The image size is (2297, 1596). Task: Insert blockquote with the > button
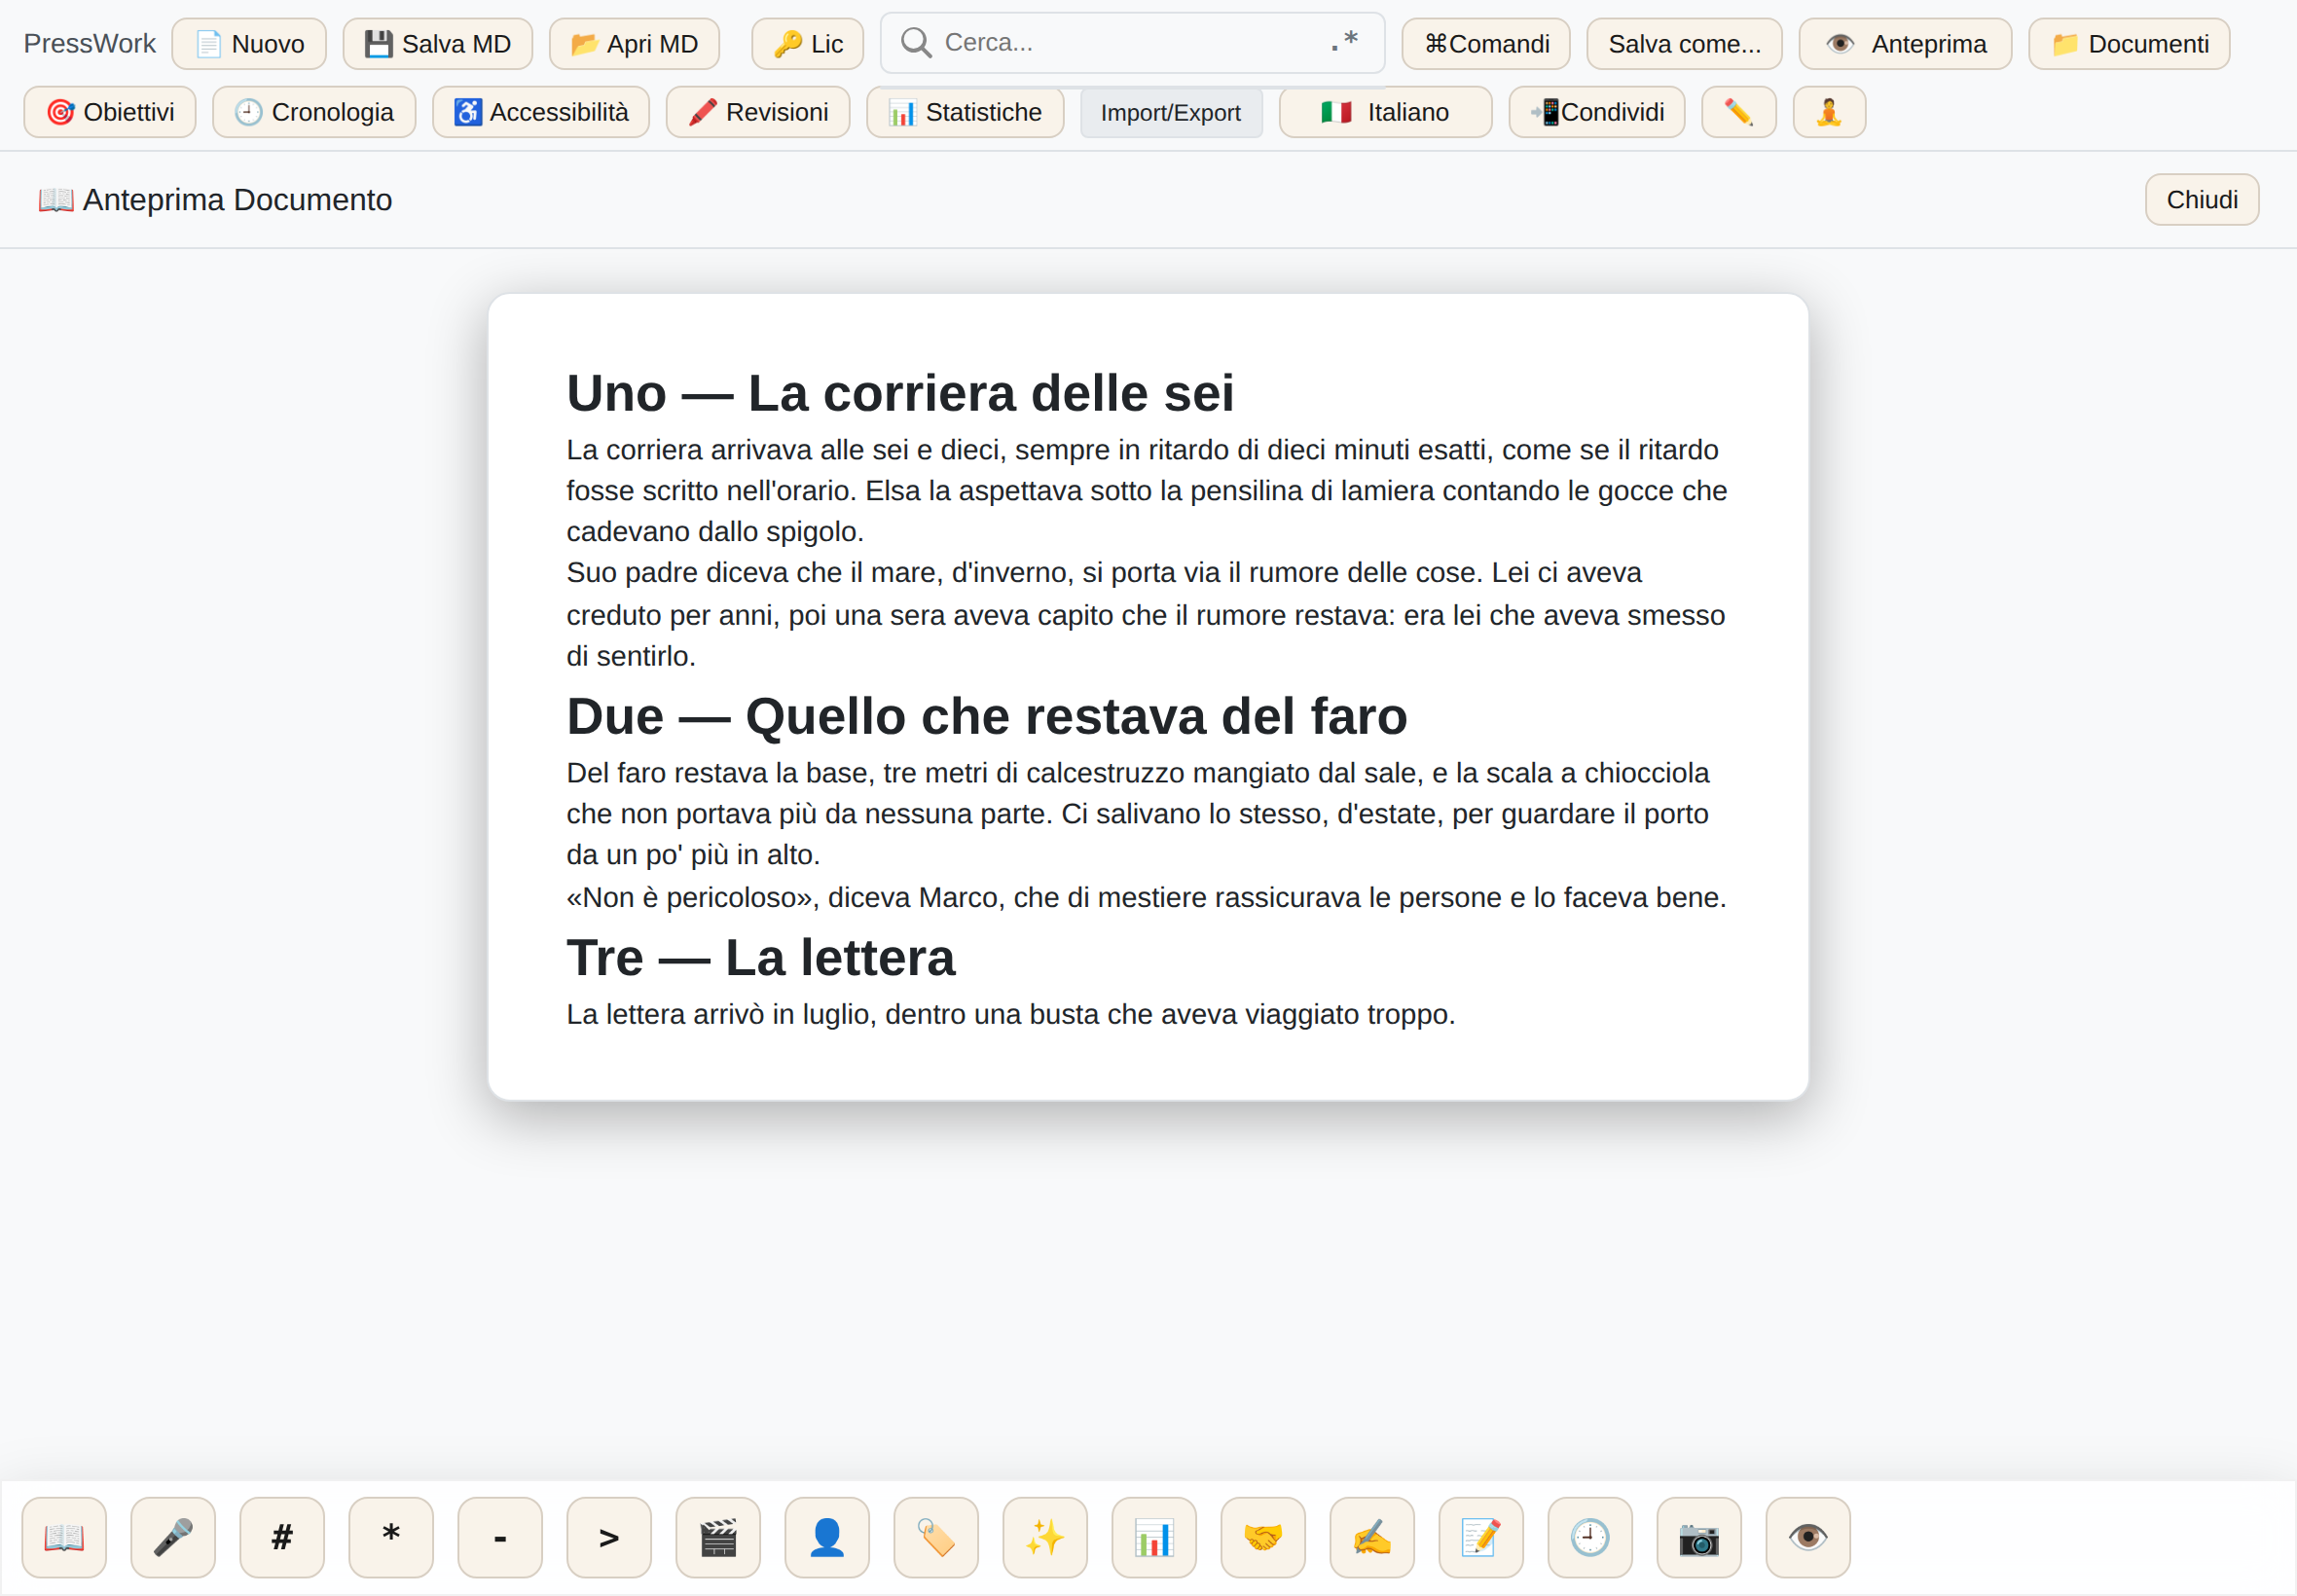pos(609,1537)
